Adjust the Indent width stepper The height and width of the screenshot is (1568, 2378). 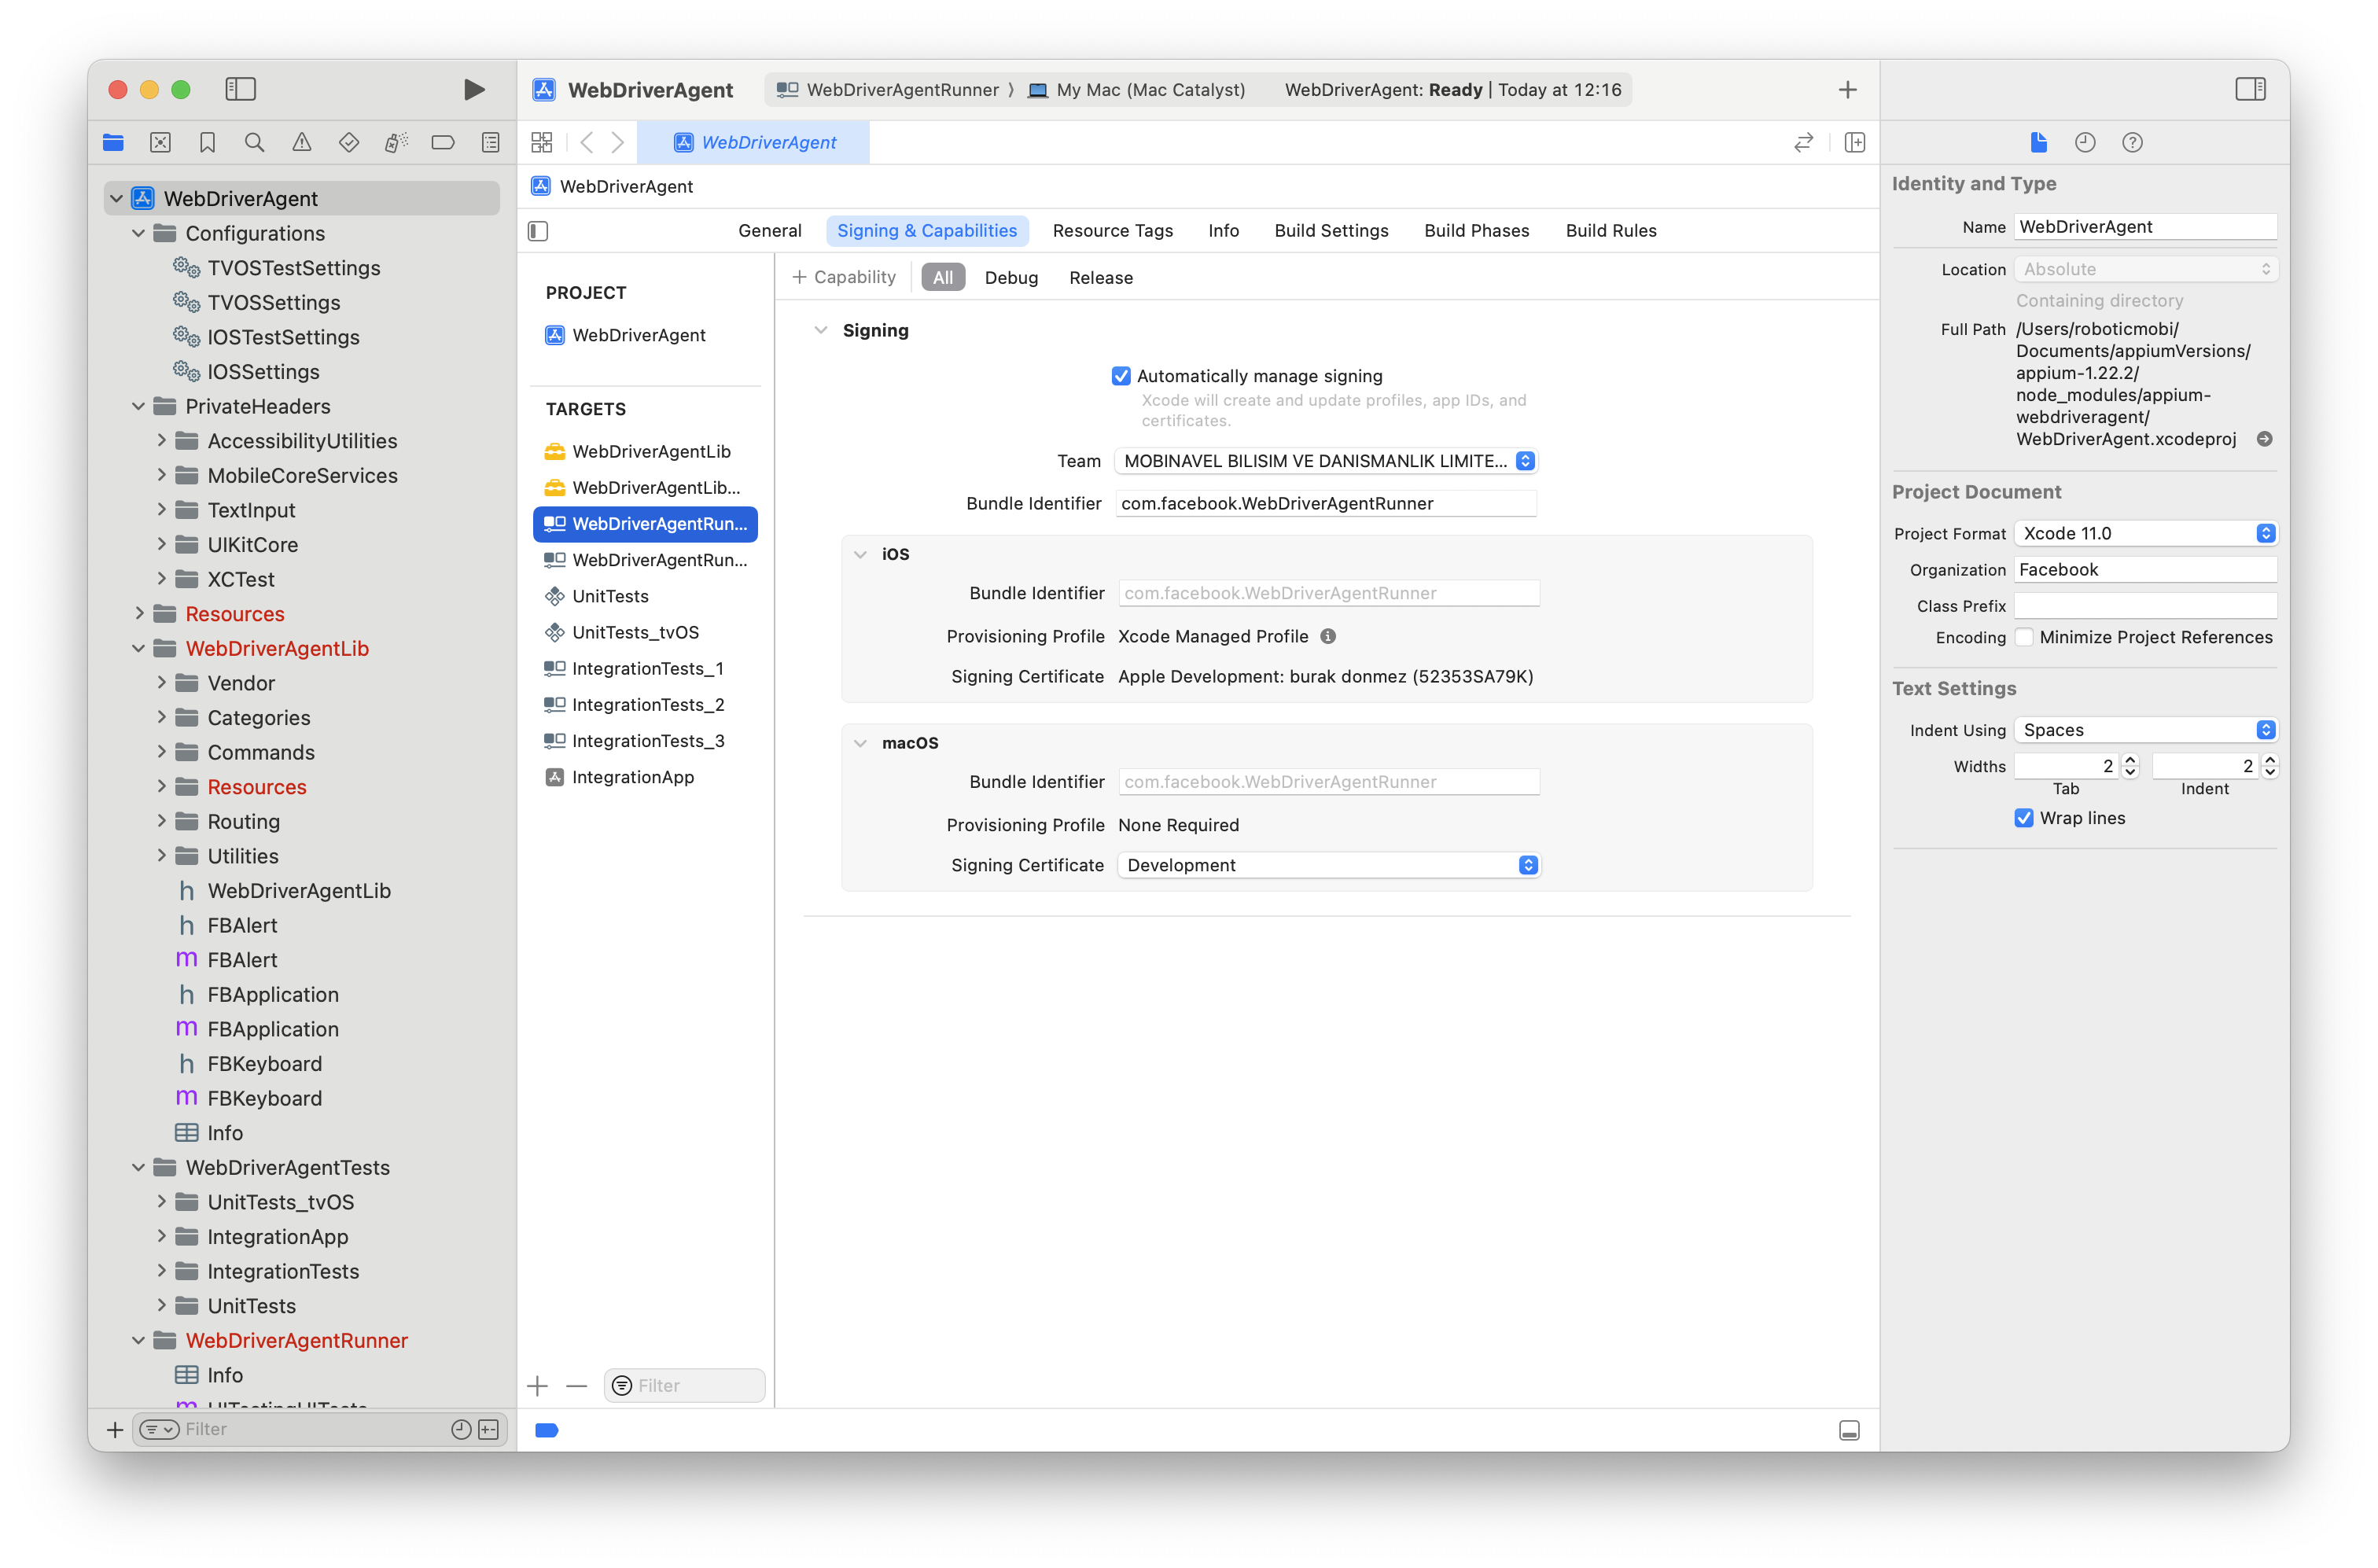2269,766
